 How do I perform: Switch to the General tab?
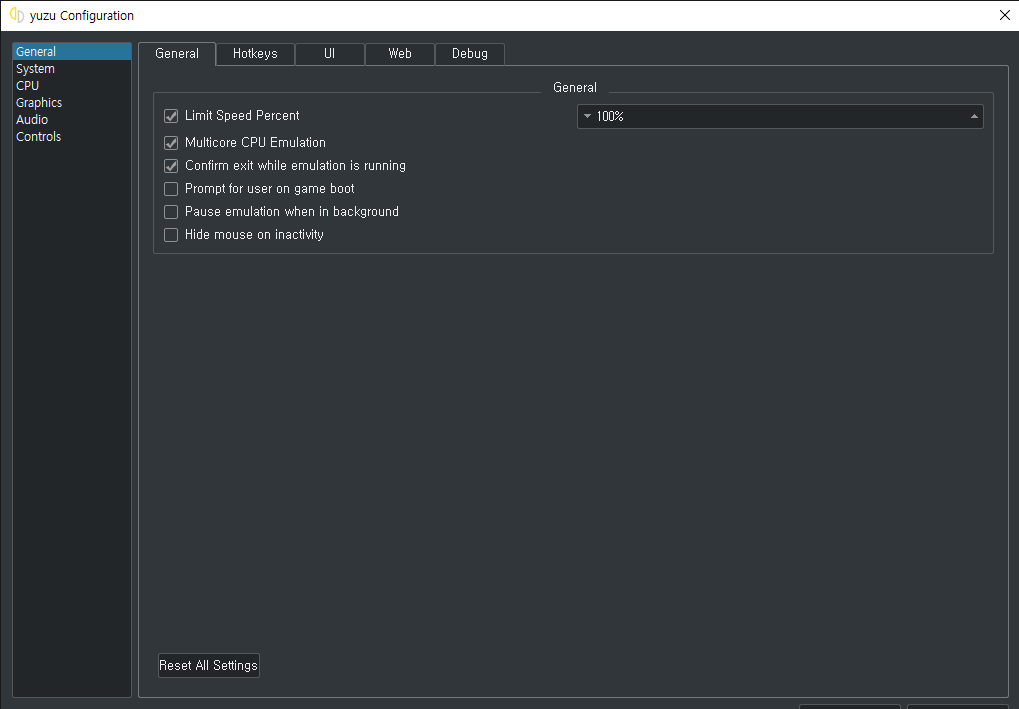(x=177, y=54)
